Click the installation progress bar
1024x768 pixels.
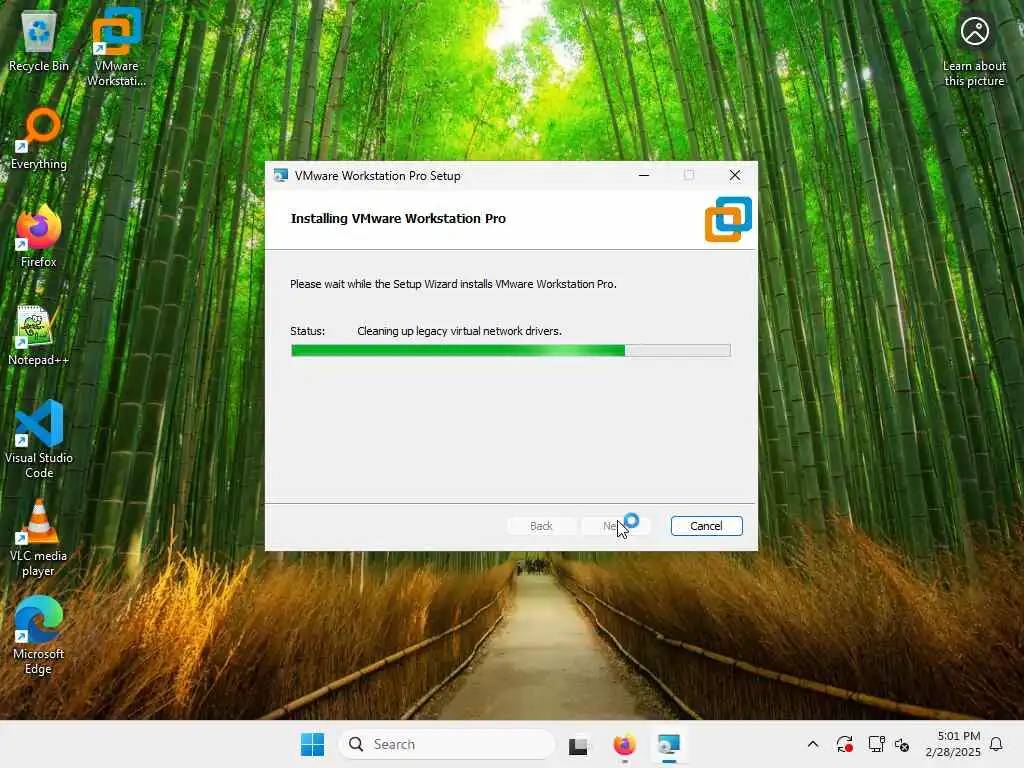pos(511,351)
